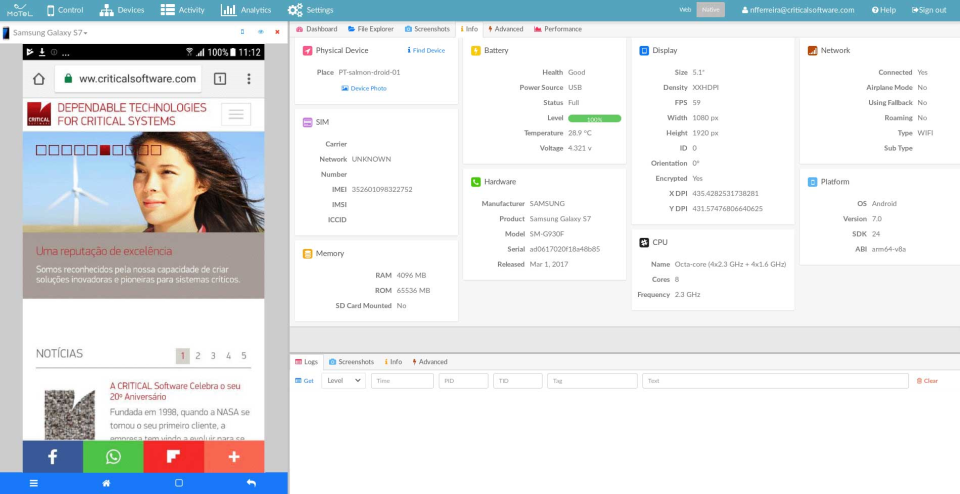Switch to upper Screenshots tab
960x494 pixels.
[x=427, y=29]
